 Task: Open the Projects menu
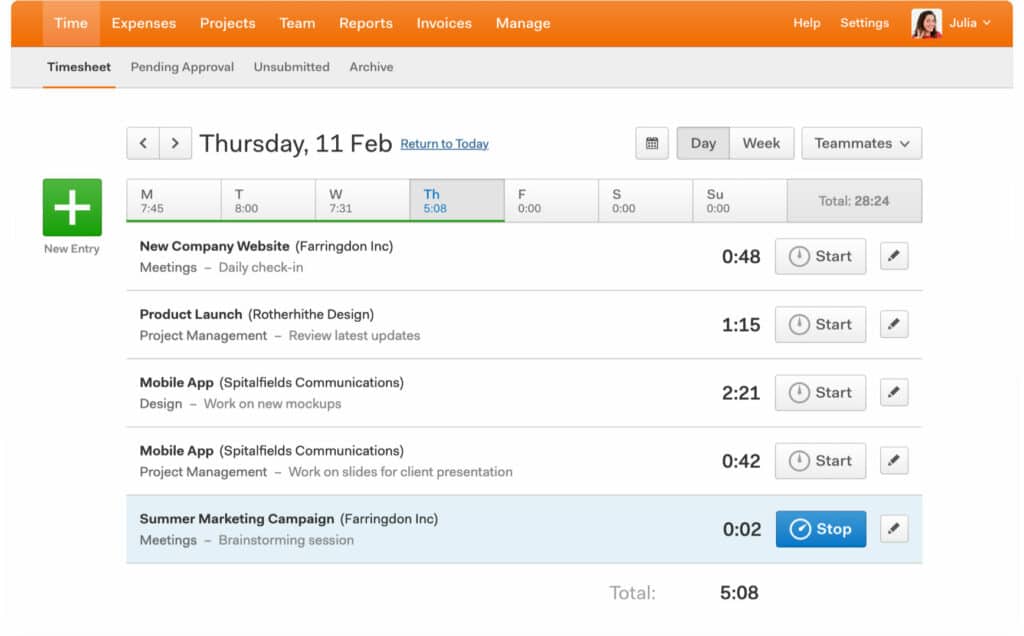pos(227,23)
